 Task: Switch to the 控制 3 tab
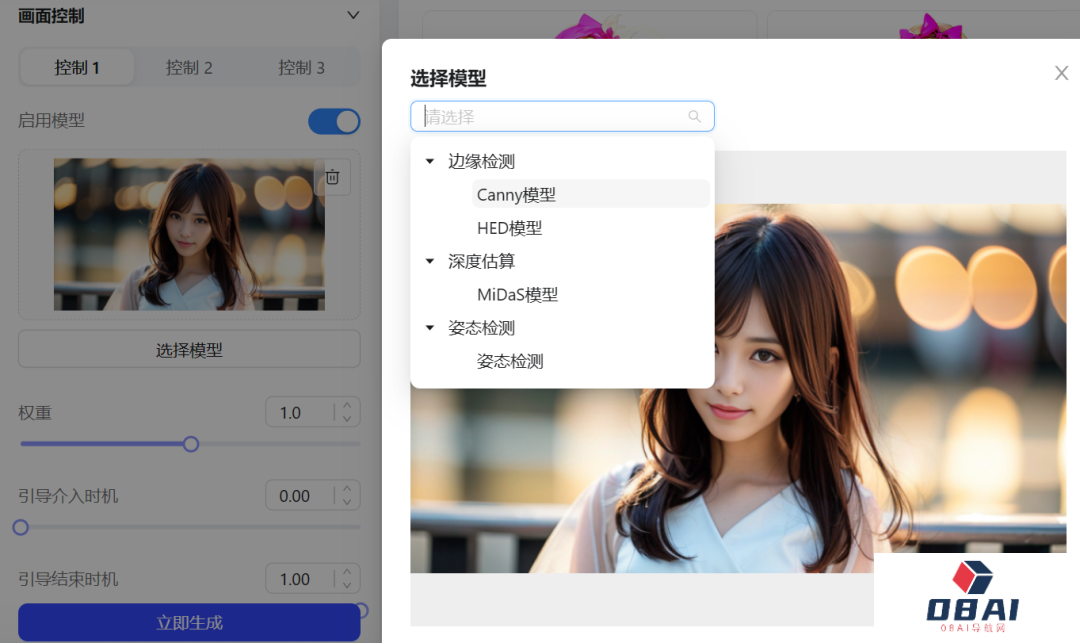(301, 68)
